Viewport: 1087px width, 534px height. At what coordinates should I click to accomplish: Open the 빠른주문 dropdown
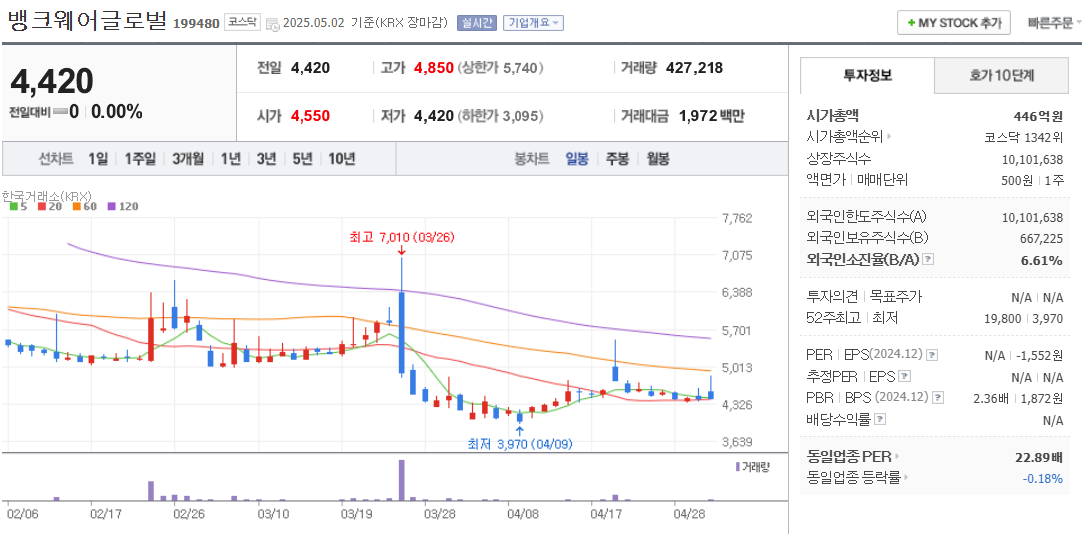1054,22
